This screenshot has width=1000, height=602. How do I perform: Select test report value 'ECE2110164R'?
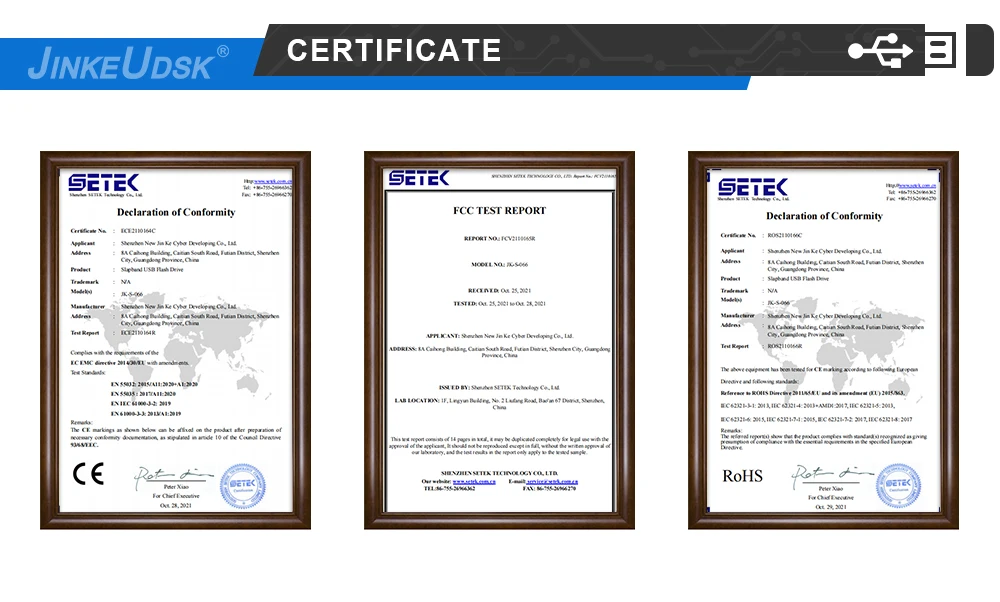click(x=138, y=333)
